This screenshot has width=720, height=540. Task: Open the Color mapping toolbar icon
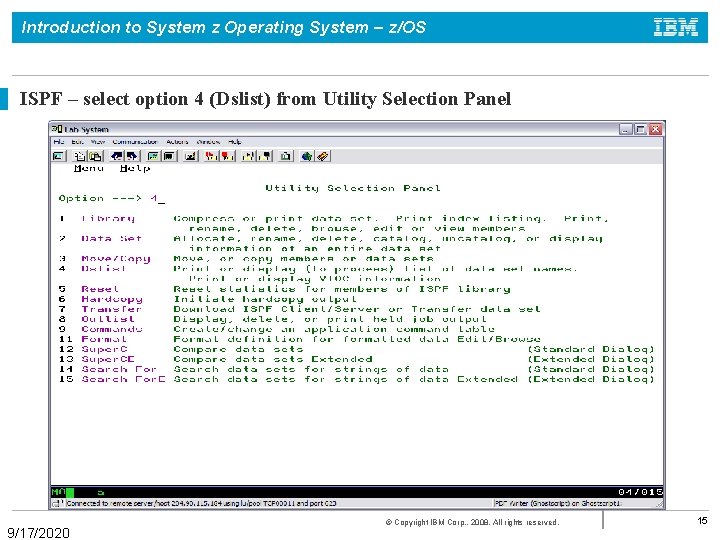click(x=169, y=156)
